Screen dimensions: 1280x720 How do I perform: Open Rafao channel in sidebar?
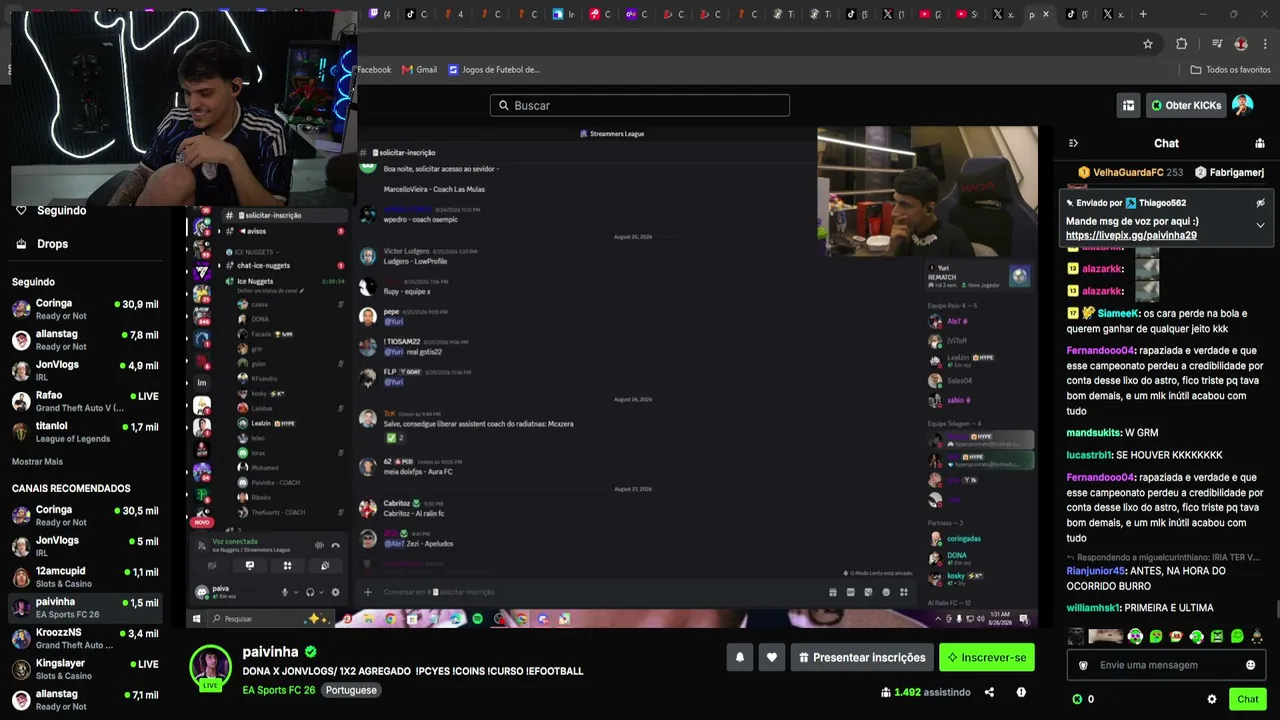(85, 401)
